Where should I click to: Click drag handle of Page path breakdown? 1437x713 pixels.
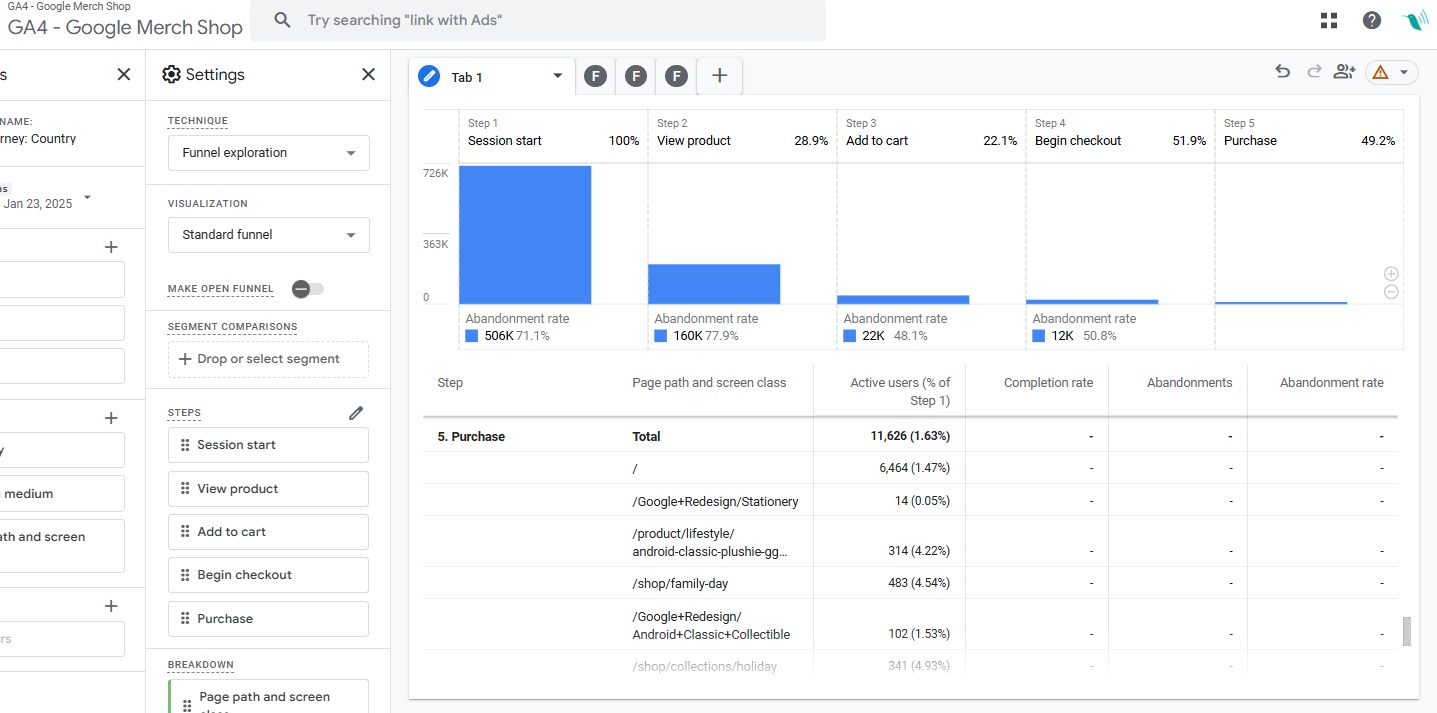click(x=186, y=705)
